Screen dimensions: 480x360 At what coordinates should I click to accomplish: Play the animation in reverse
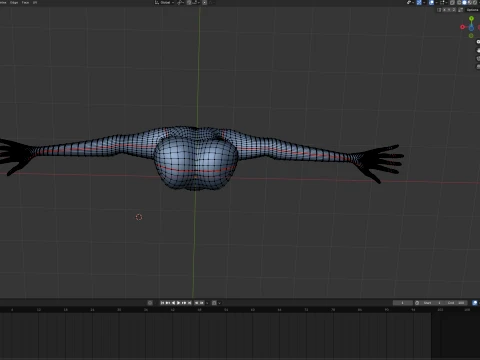coord(173,303)
